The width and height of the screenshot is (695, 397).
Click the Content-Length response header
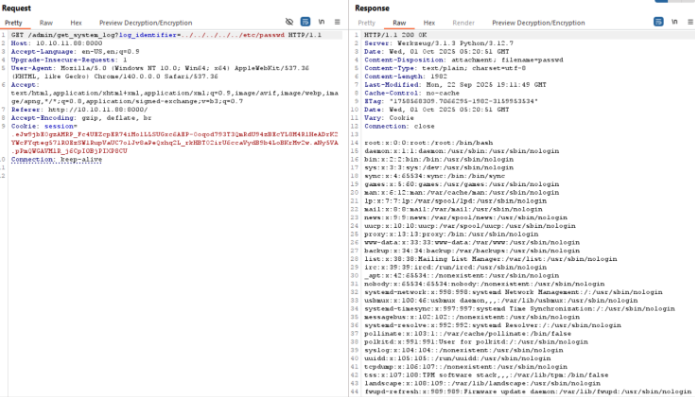pyautogui.click(x=406, y=76)
